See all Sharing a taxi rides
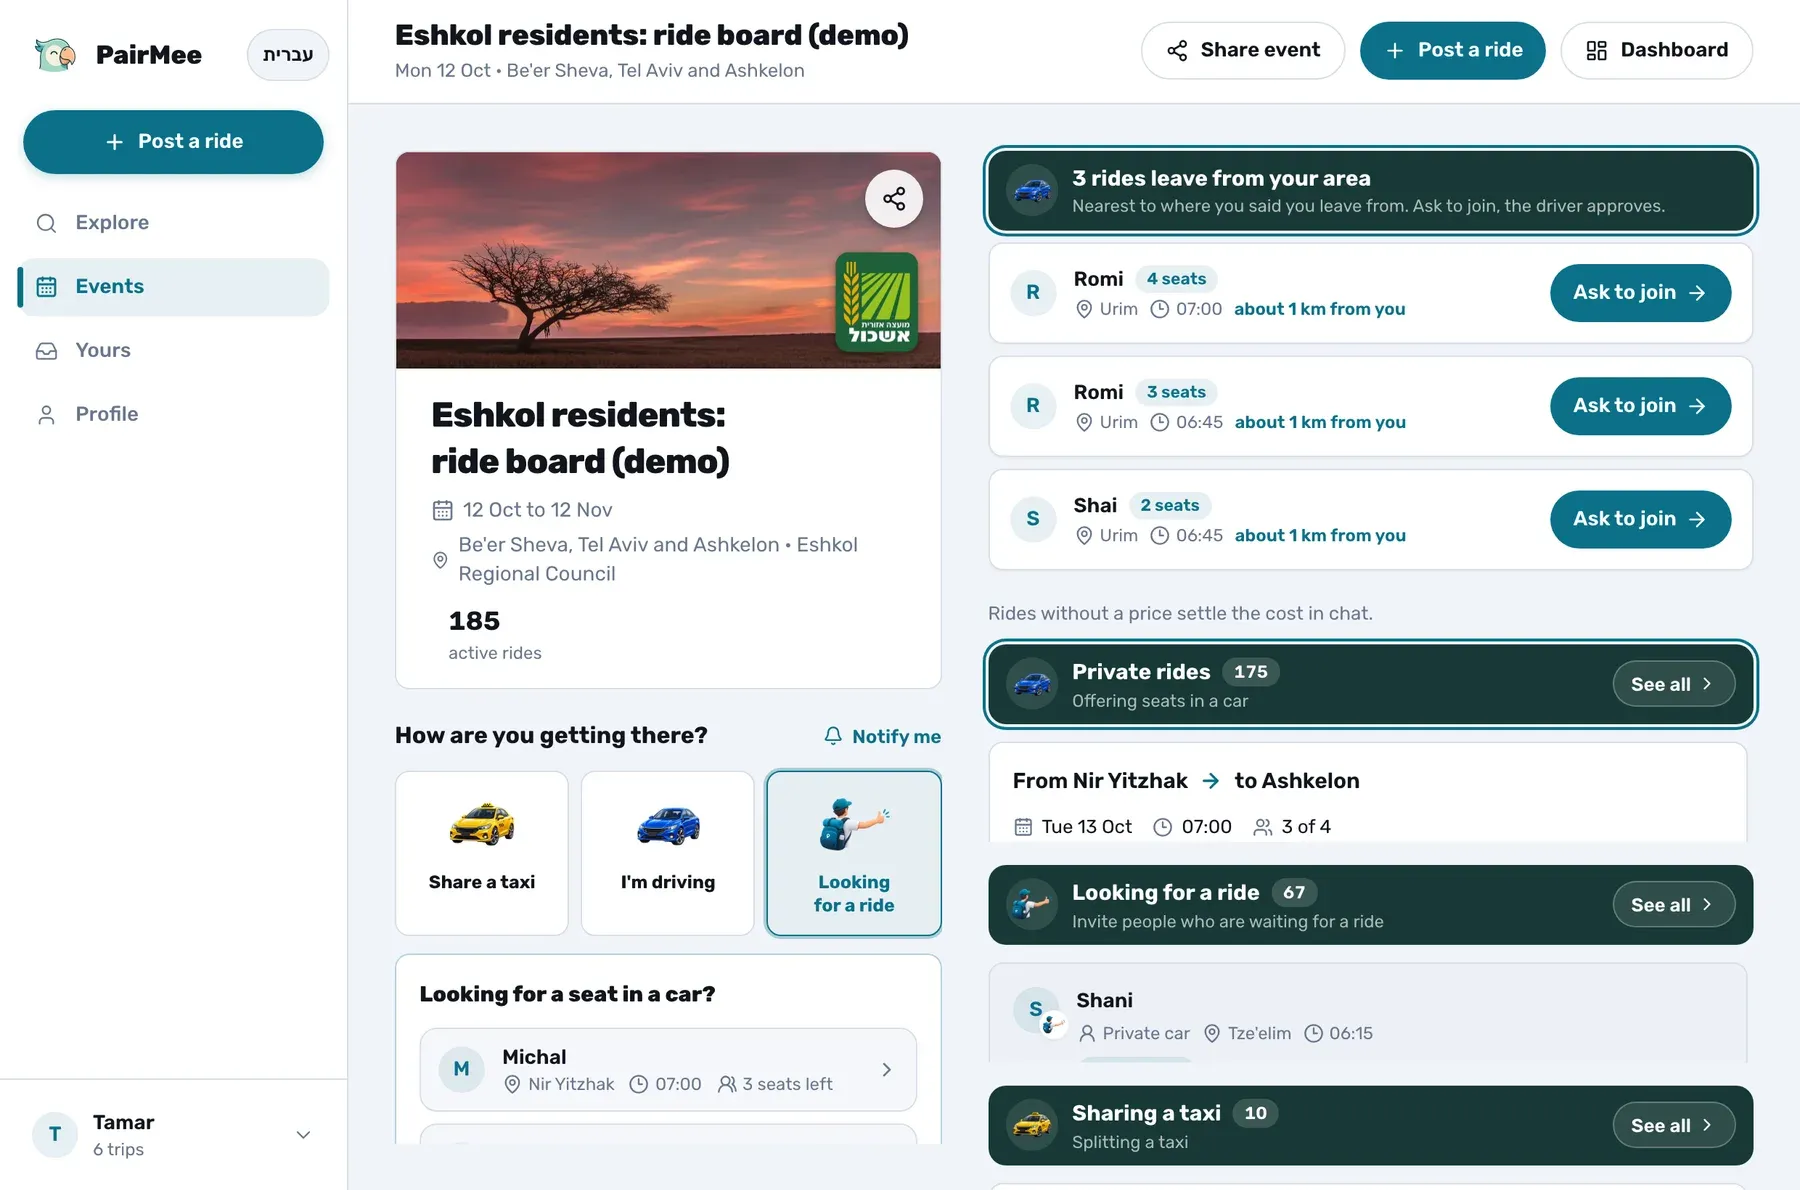 pyautogui.click(x=1673, y=1126)
